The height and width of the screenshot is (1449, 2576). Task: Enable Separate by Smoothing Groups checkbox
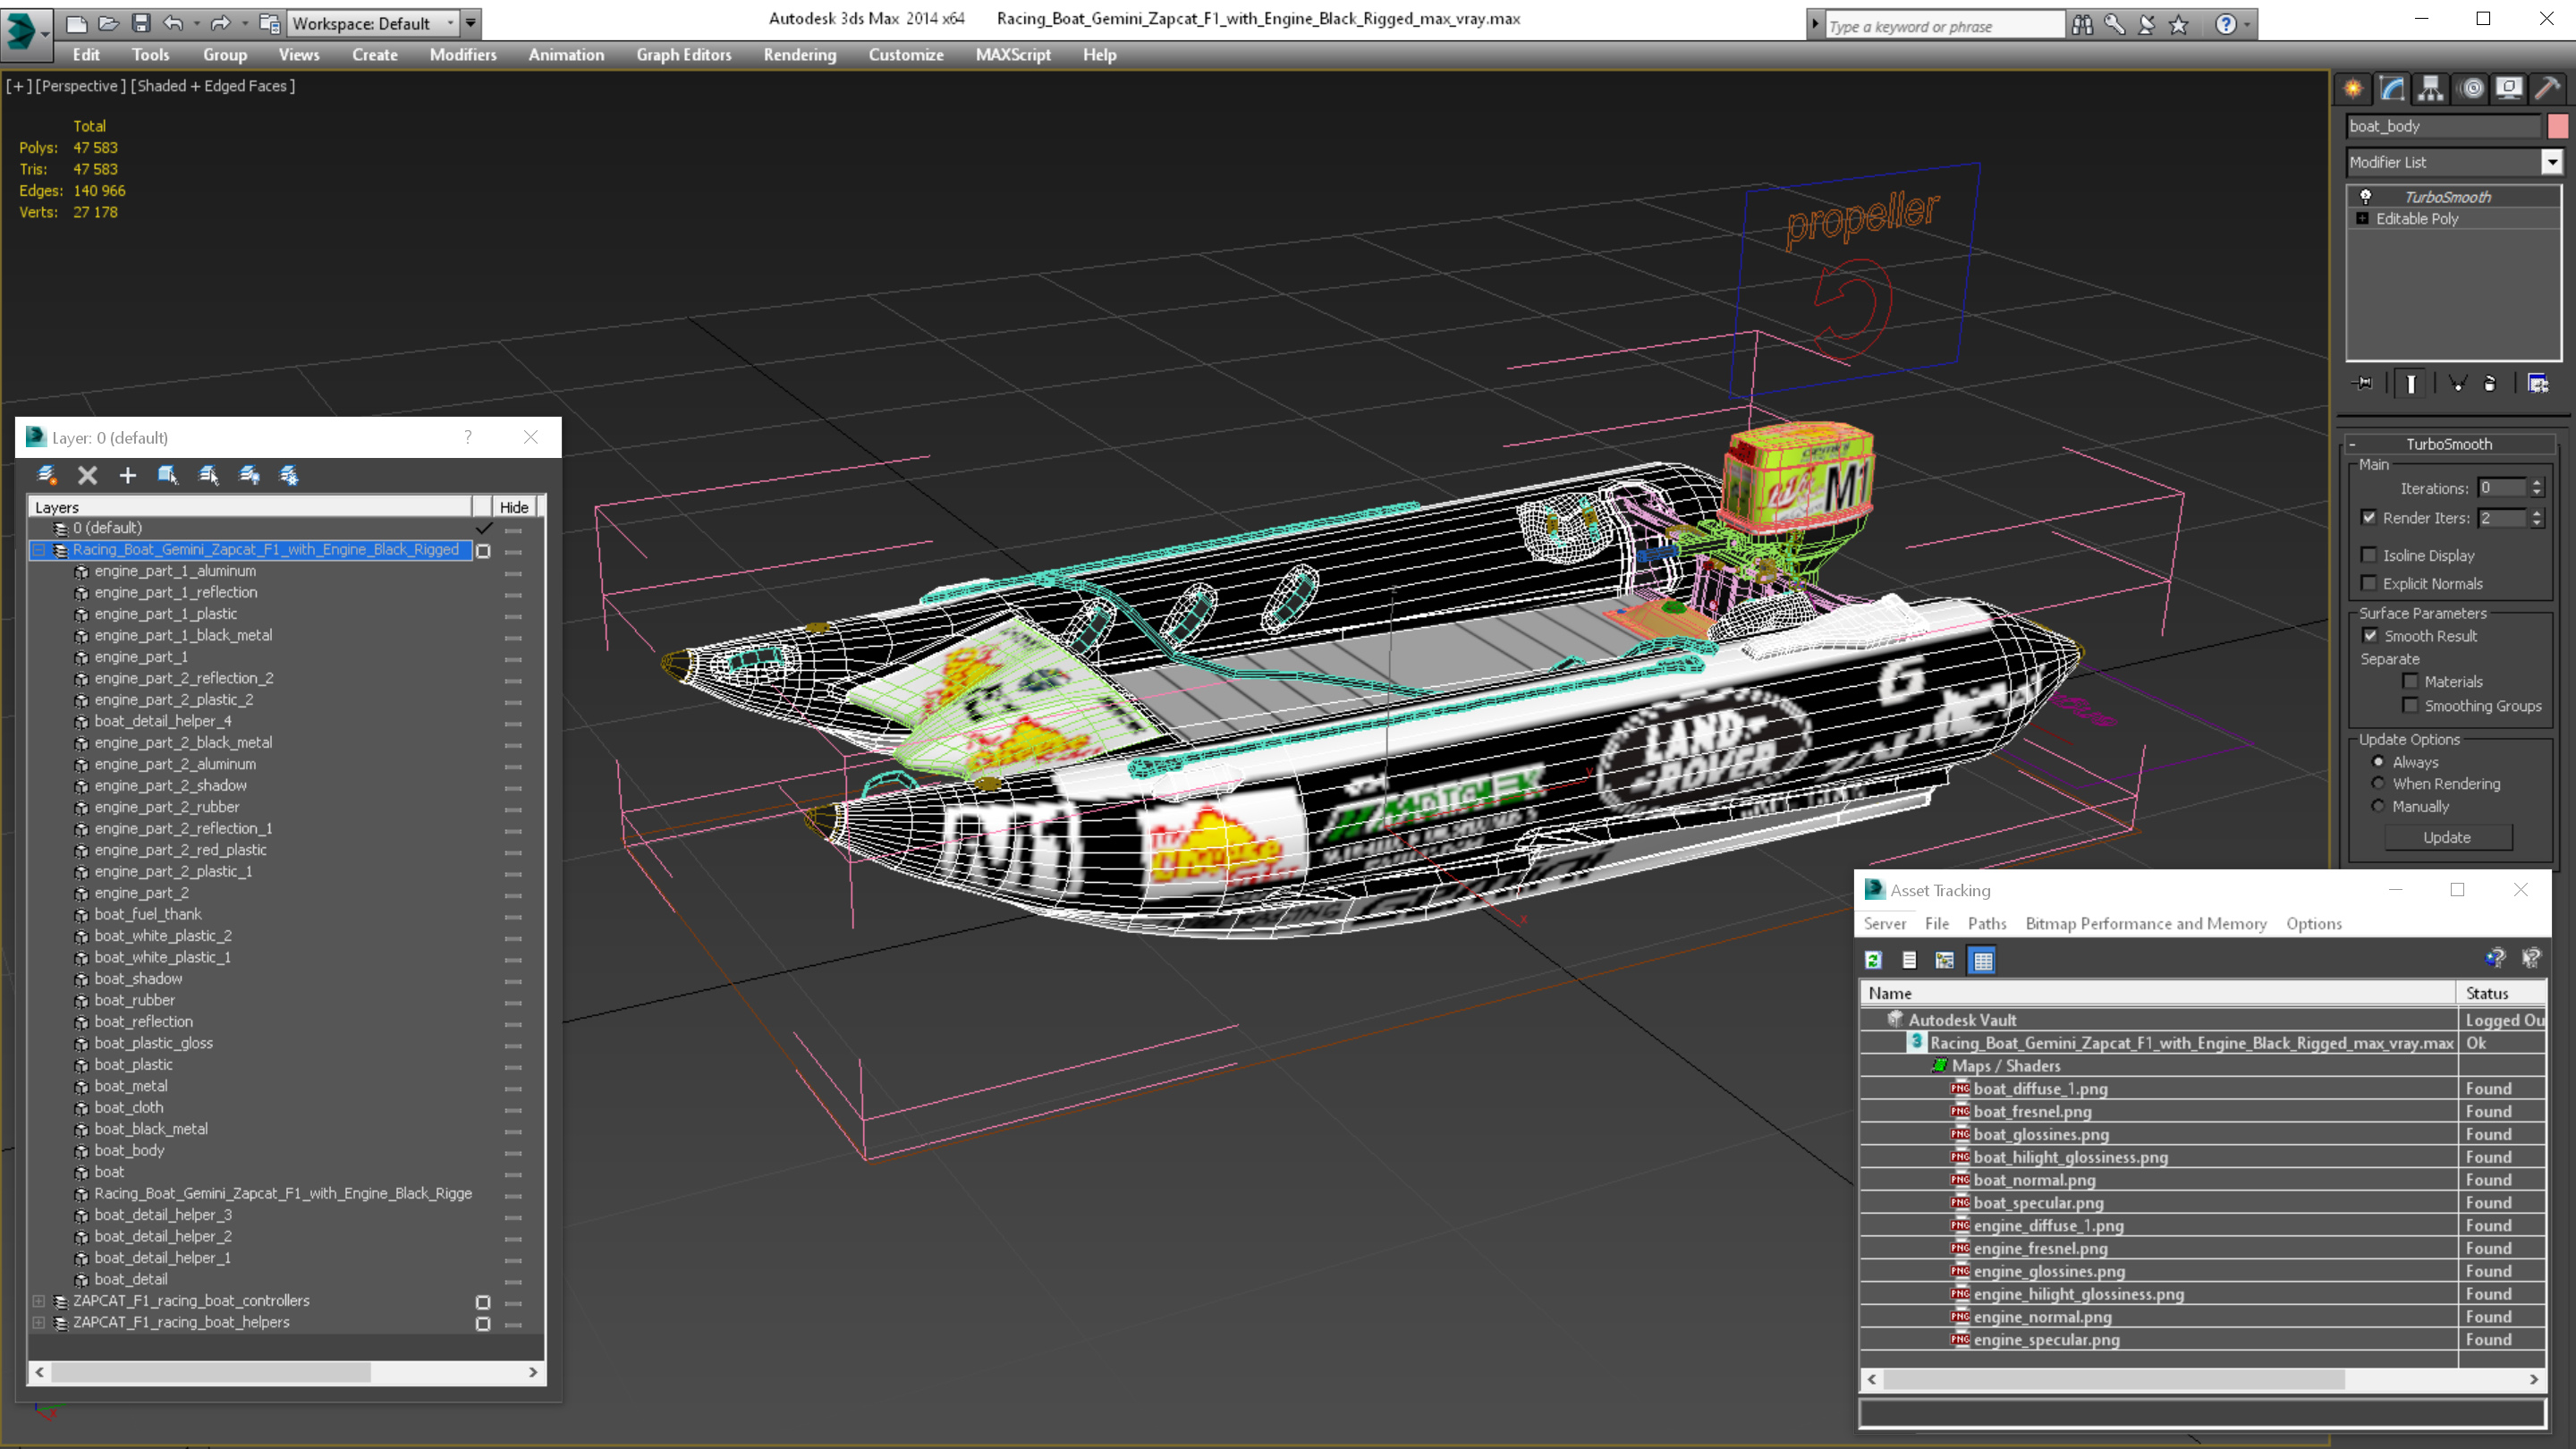[x=2410, y=705]
